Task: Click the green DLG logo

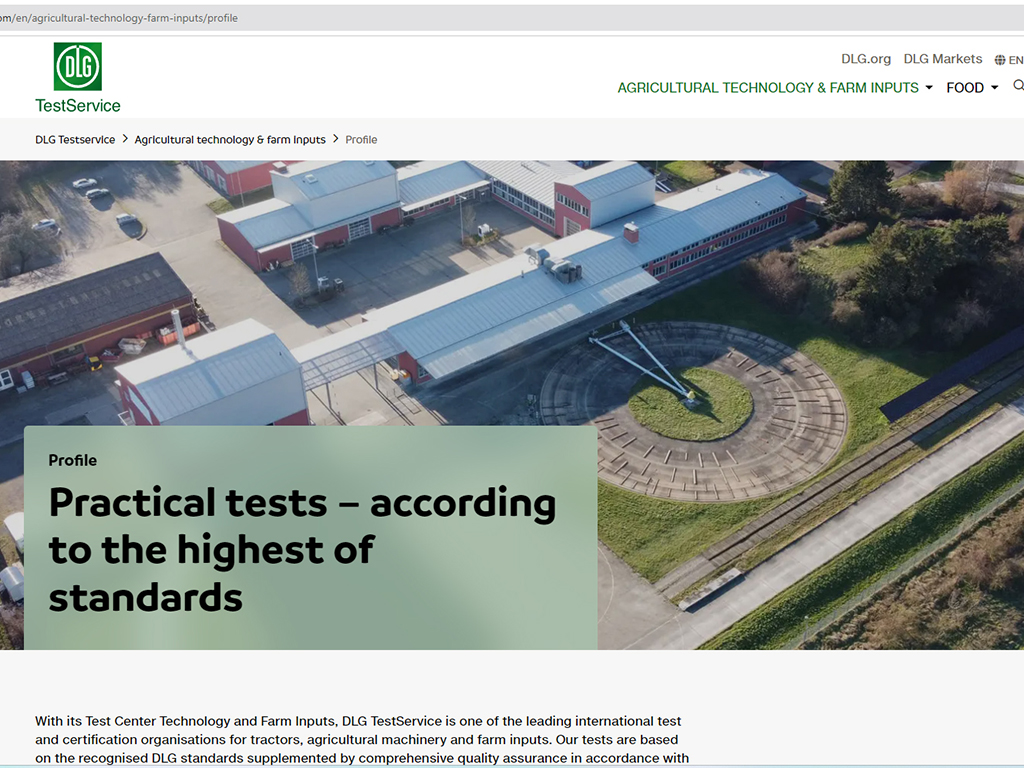Action: (x=78, y=66)
